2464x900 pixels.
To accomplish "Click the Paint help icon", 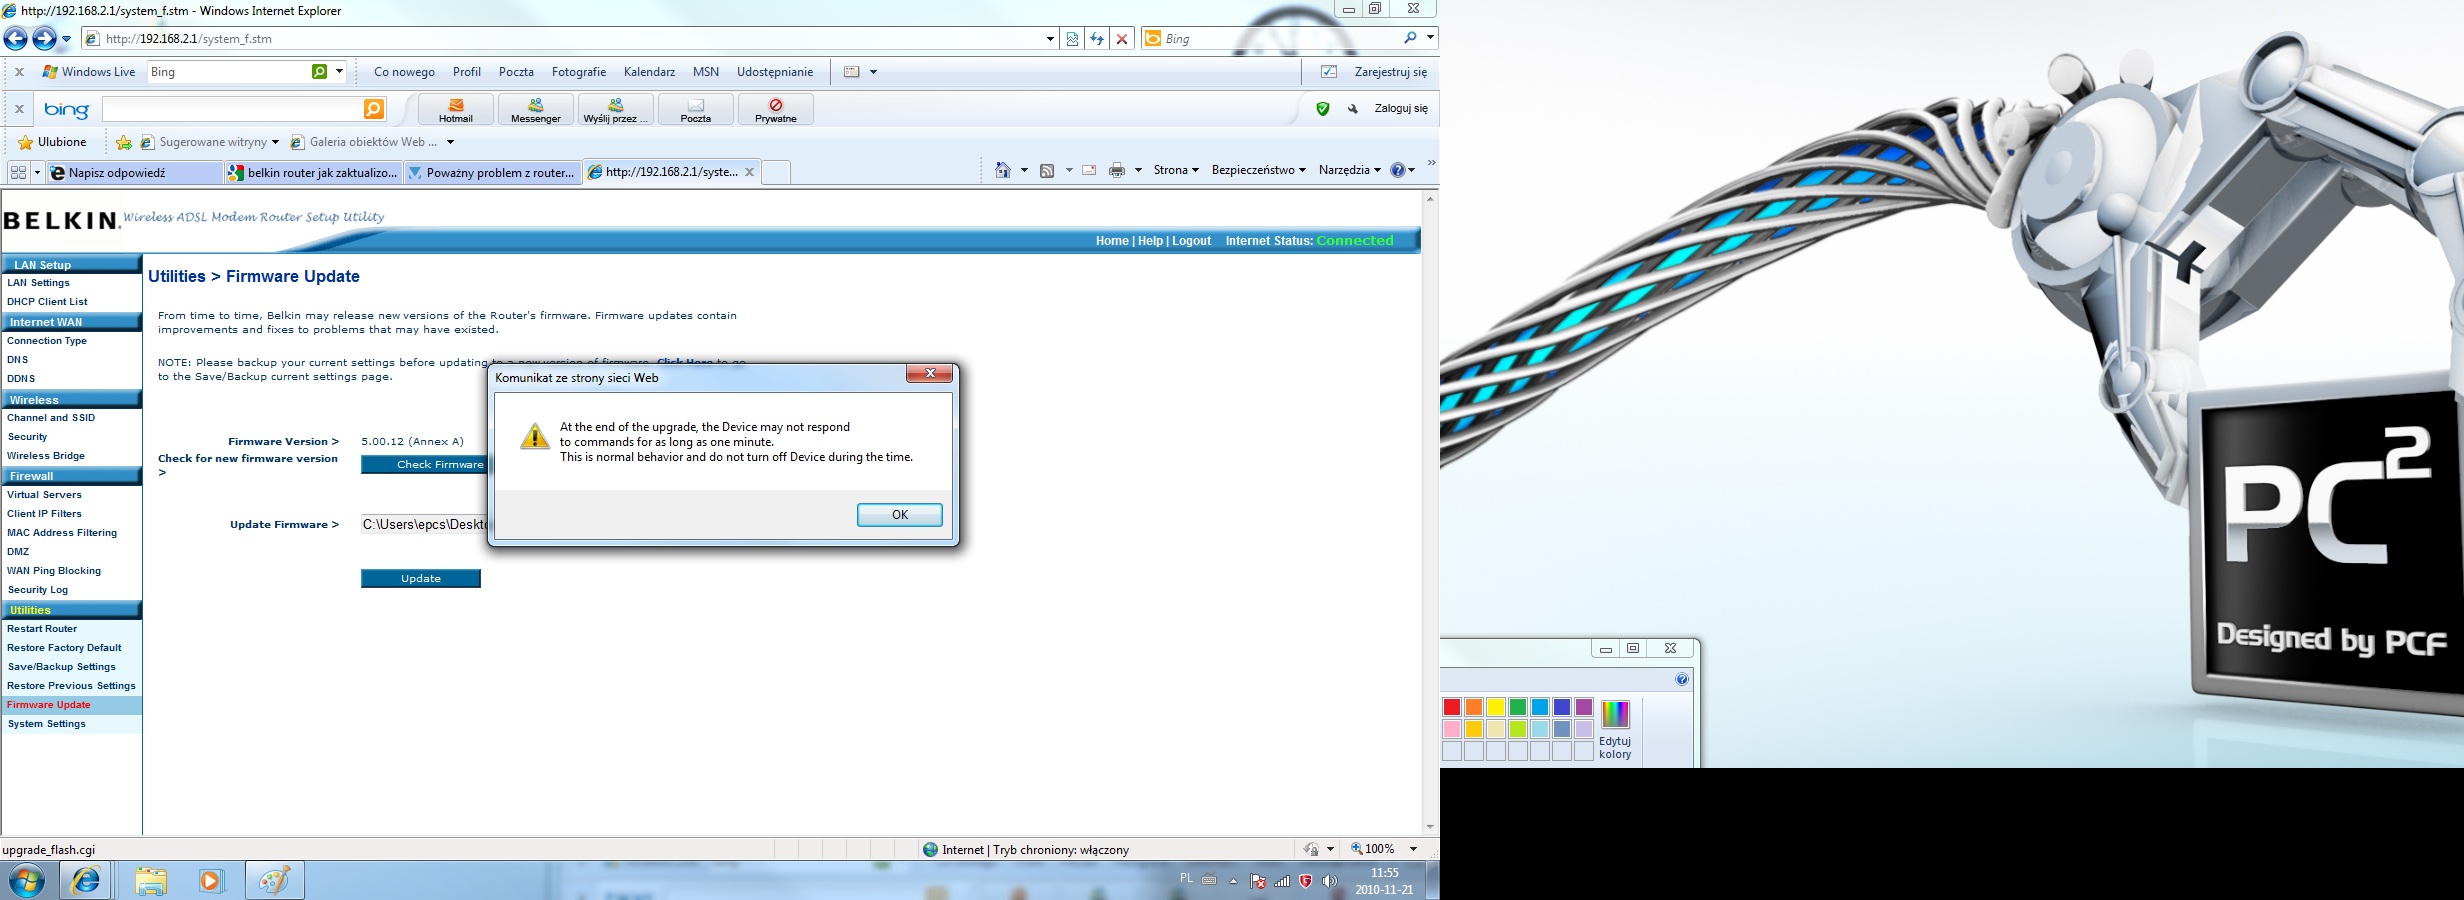I will pyautogui.click(x=1682, y=680).
